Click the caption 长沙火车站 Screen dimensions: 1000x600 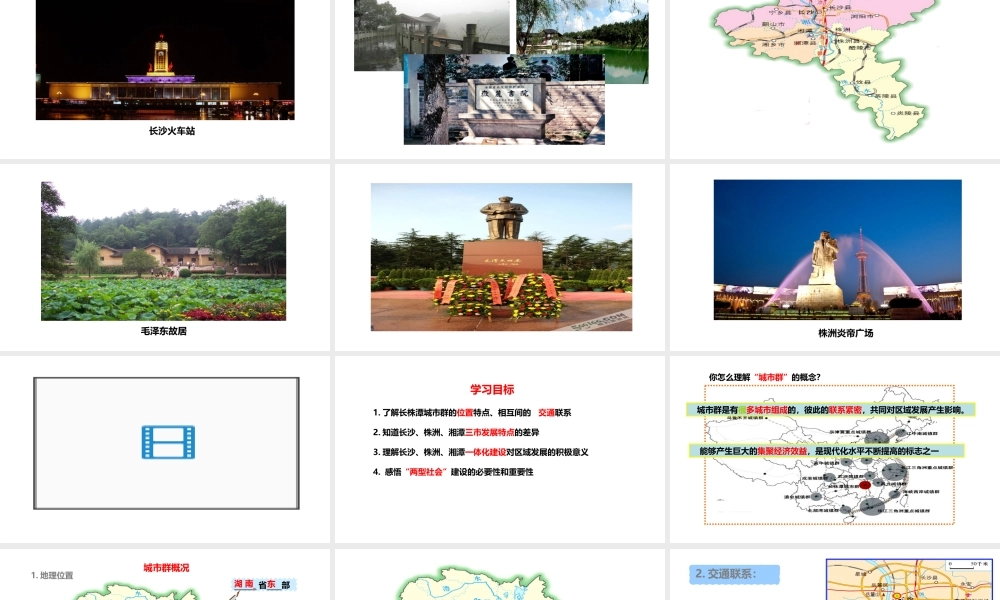(172, 131)
